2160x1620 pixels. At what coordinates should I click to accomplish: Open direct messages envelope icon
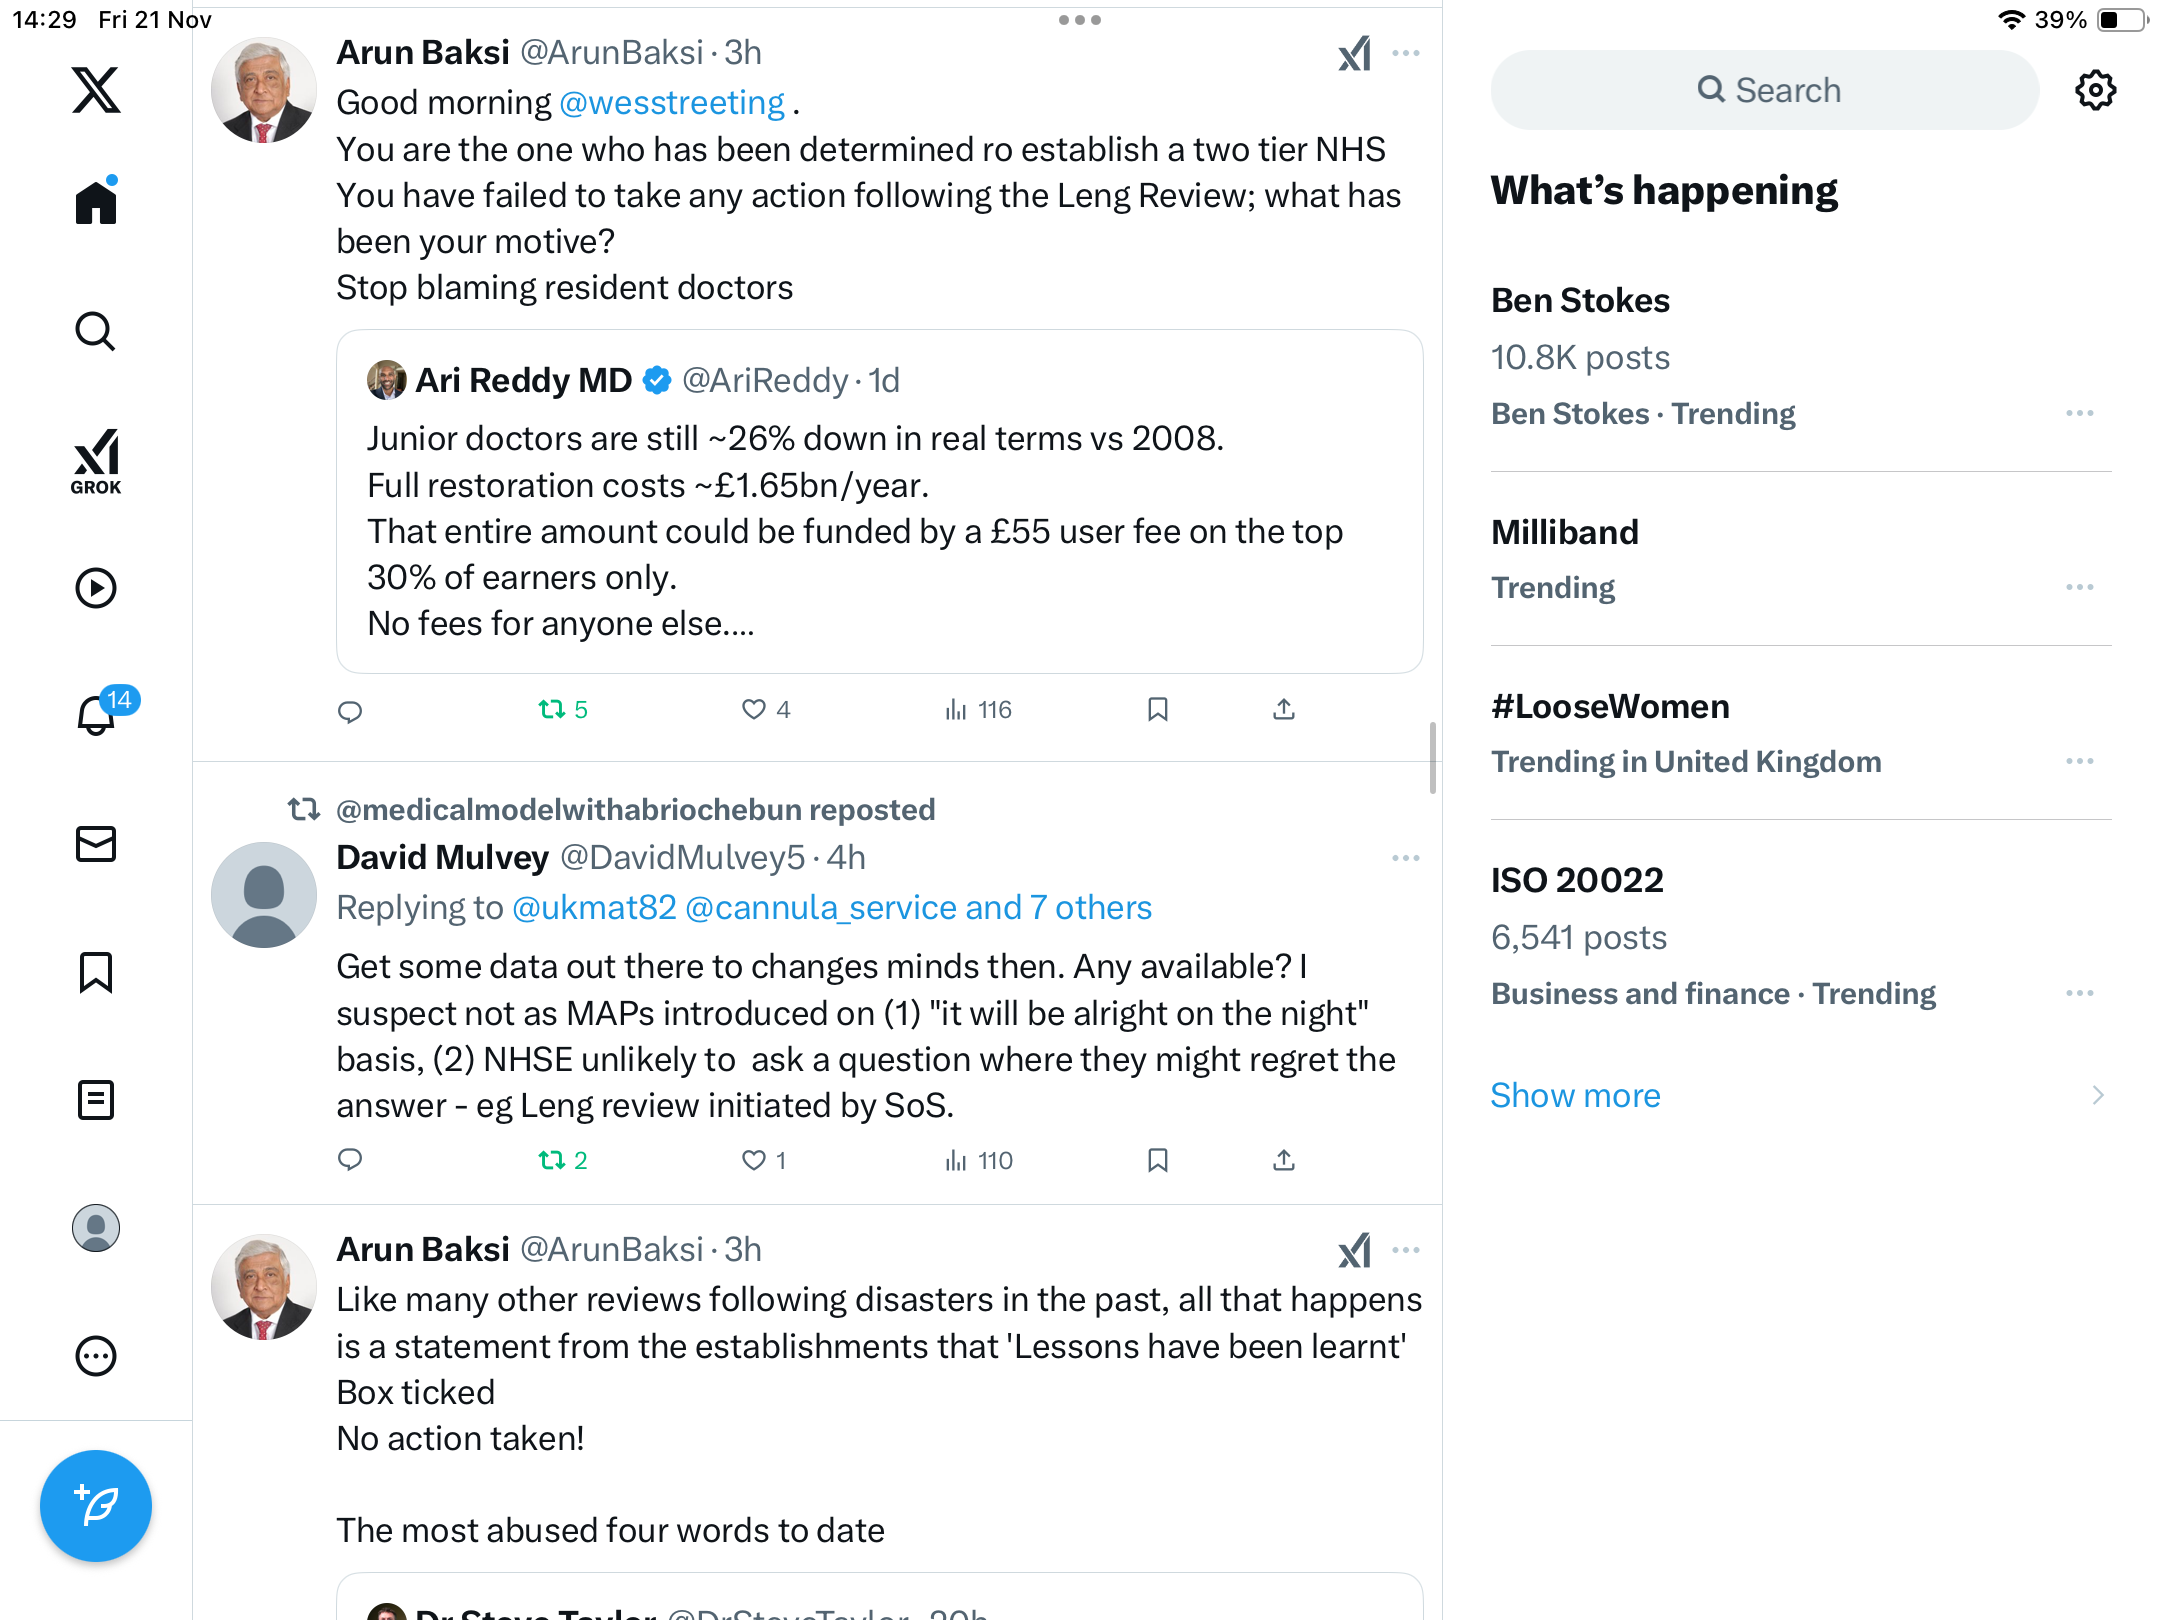[x=96, y=844]
